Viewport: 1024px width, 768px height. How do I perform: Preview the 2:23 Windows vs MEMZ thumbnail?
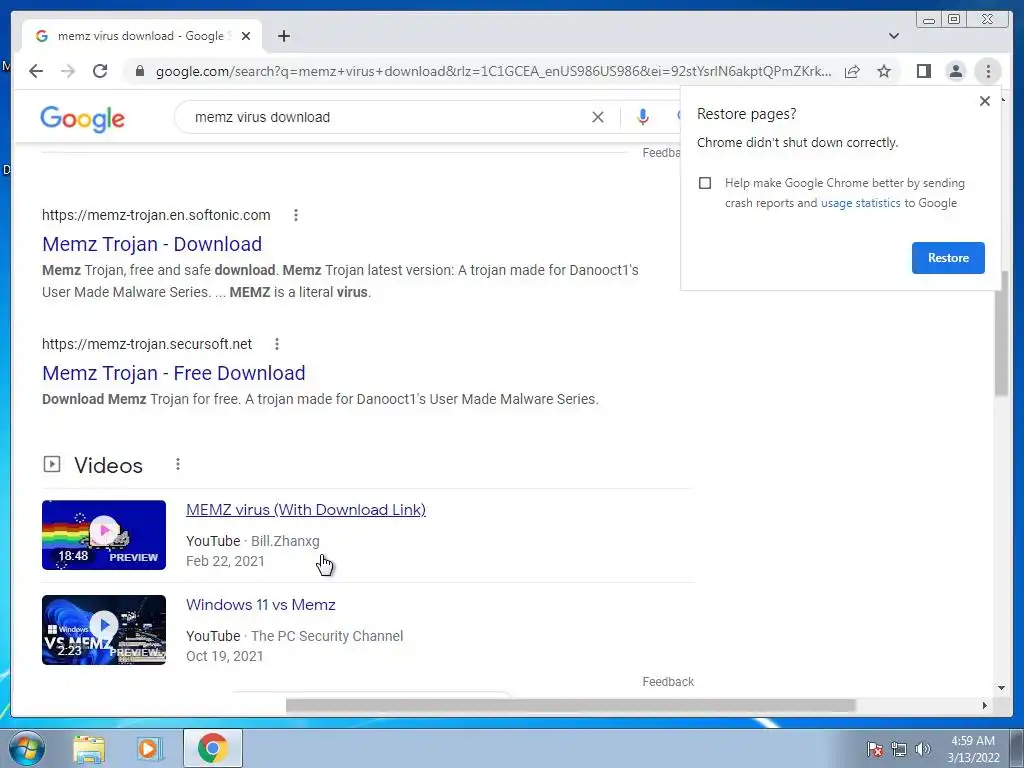click(x=104, y=630)
